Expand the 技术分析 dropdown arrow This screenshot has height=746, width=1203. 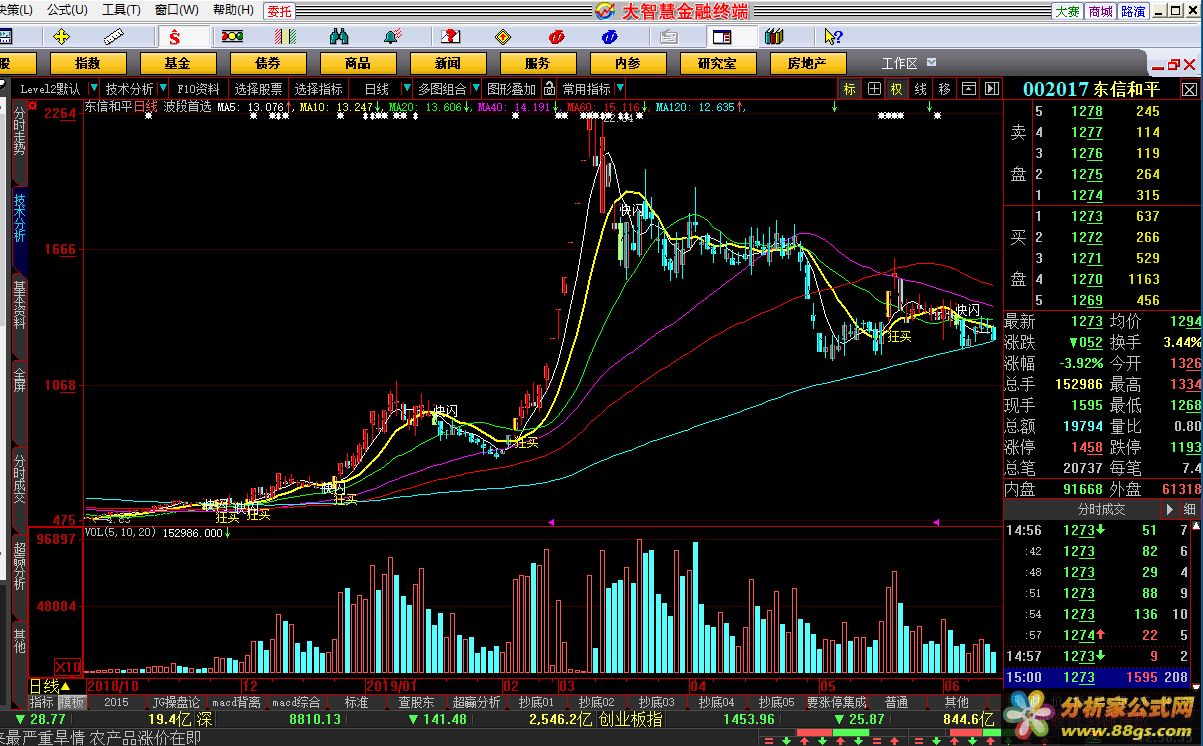tap(164, 89)
